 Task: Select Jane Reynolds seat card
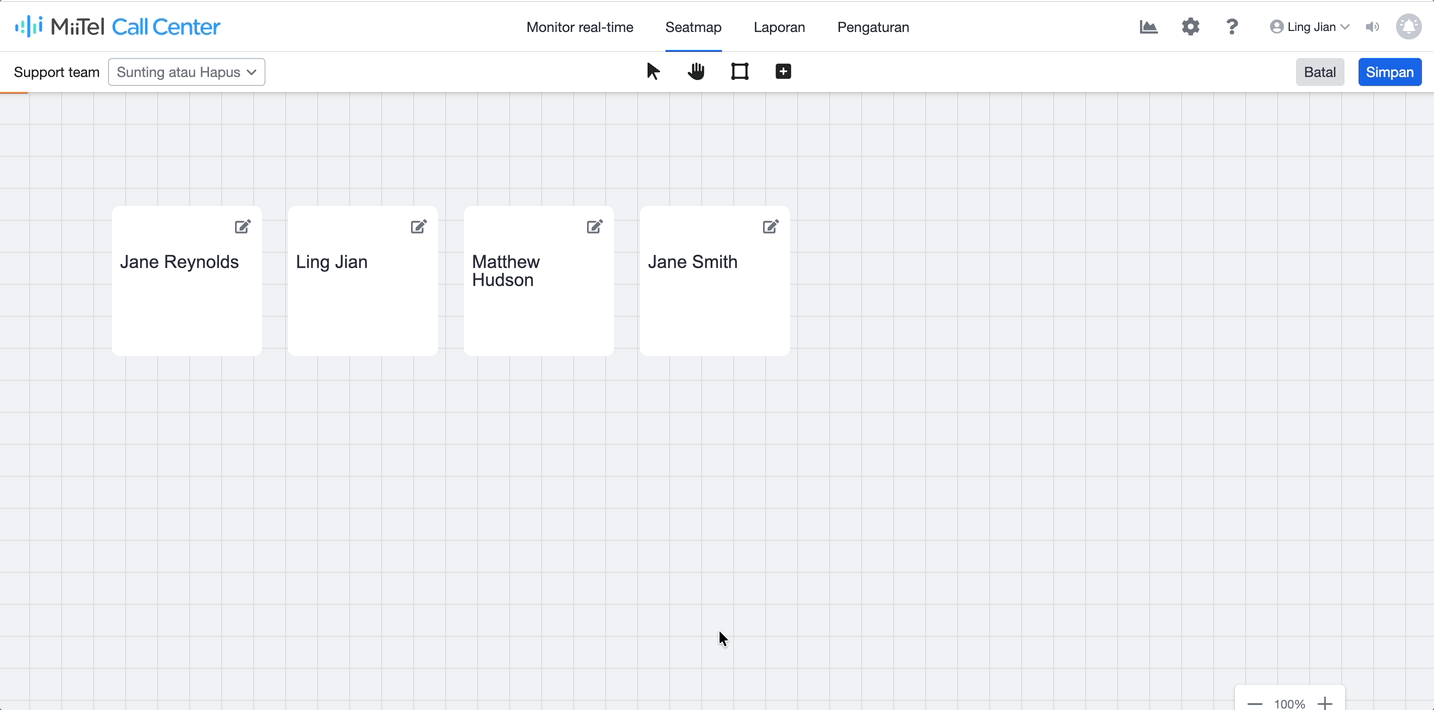[x=187, y=281]
